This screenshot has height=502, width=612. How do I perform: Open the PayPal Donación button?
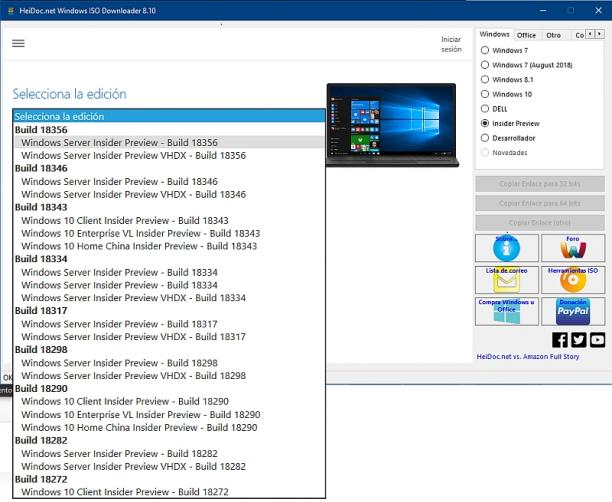(x=573, y=312)
